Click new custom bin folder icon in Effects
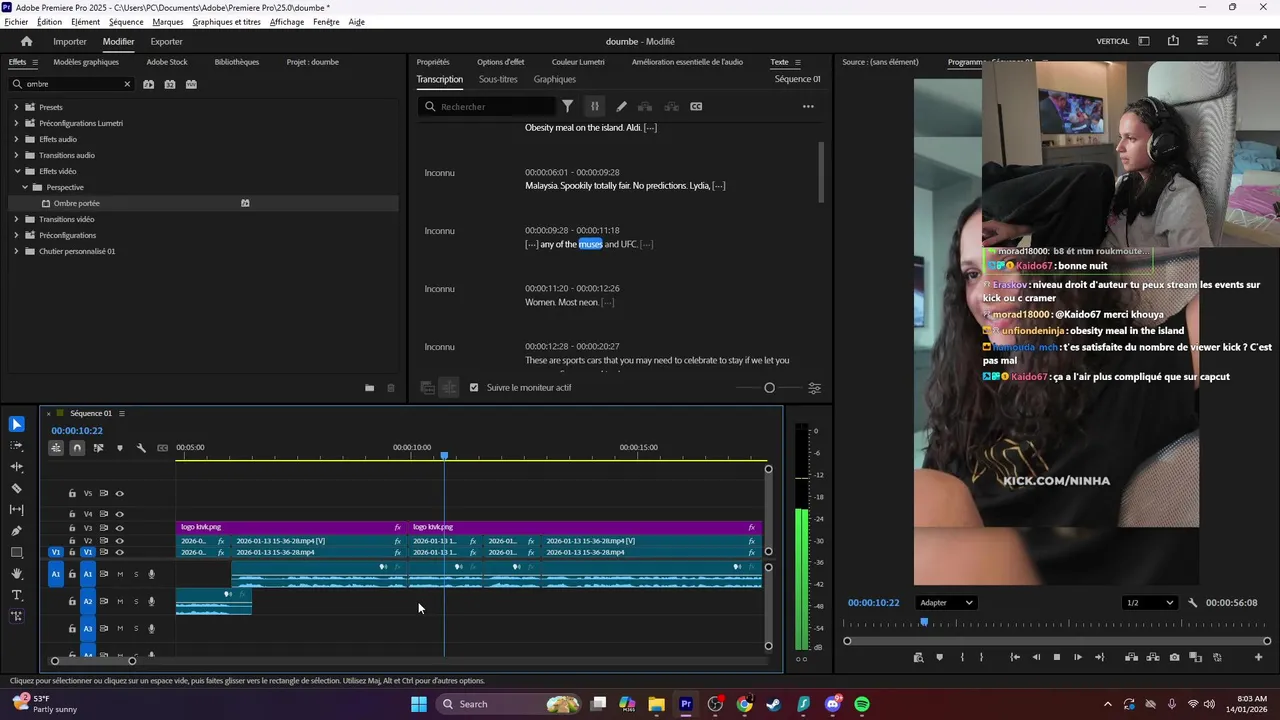 (369, 388)
